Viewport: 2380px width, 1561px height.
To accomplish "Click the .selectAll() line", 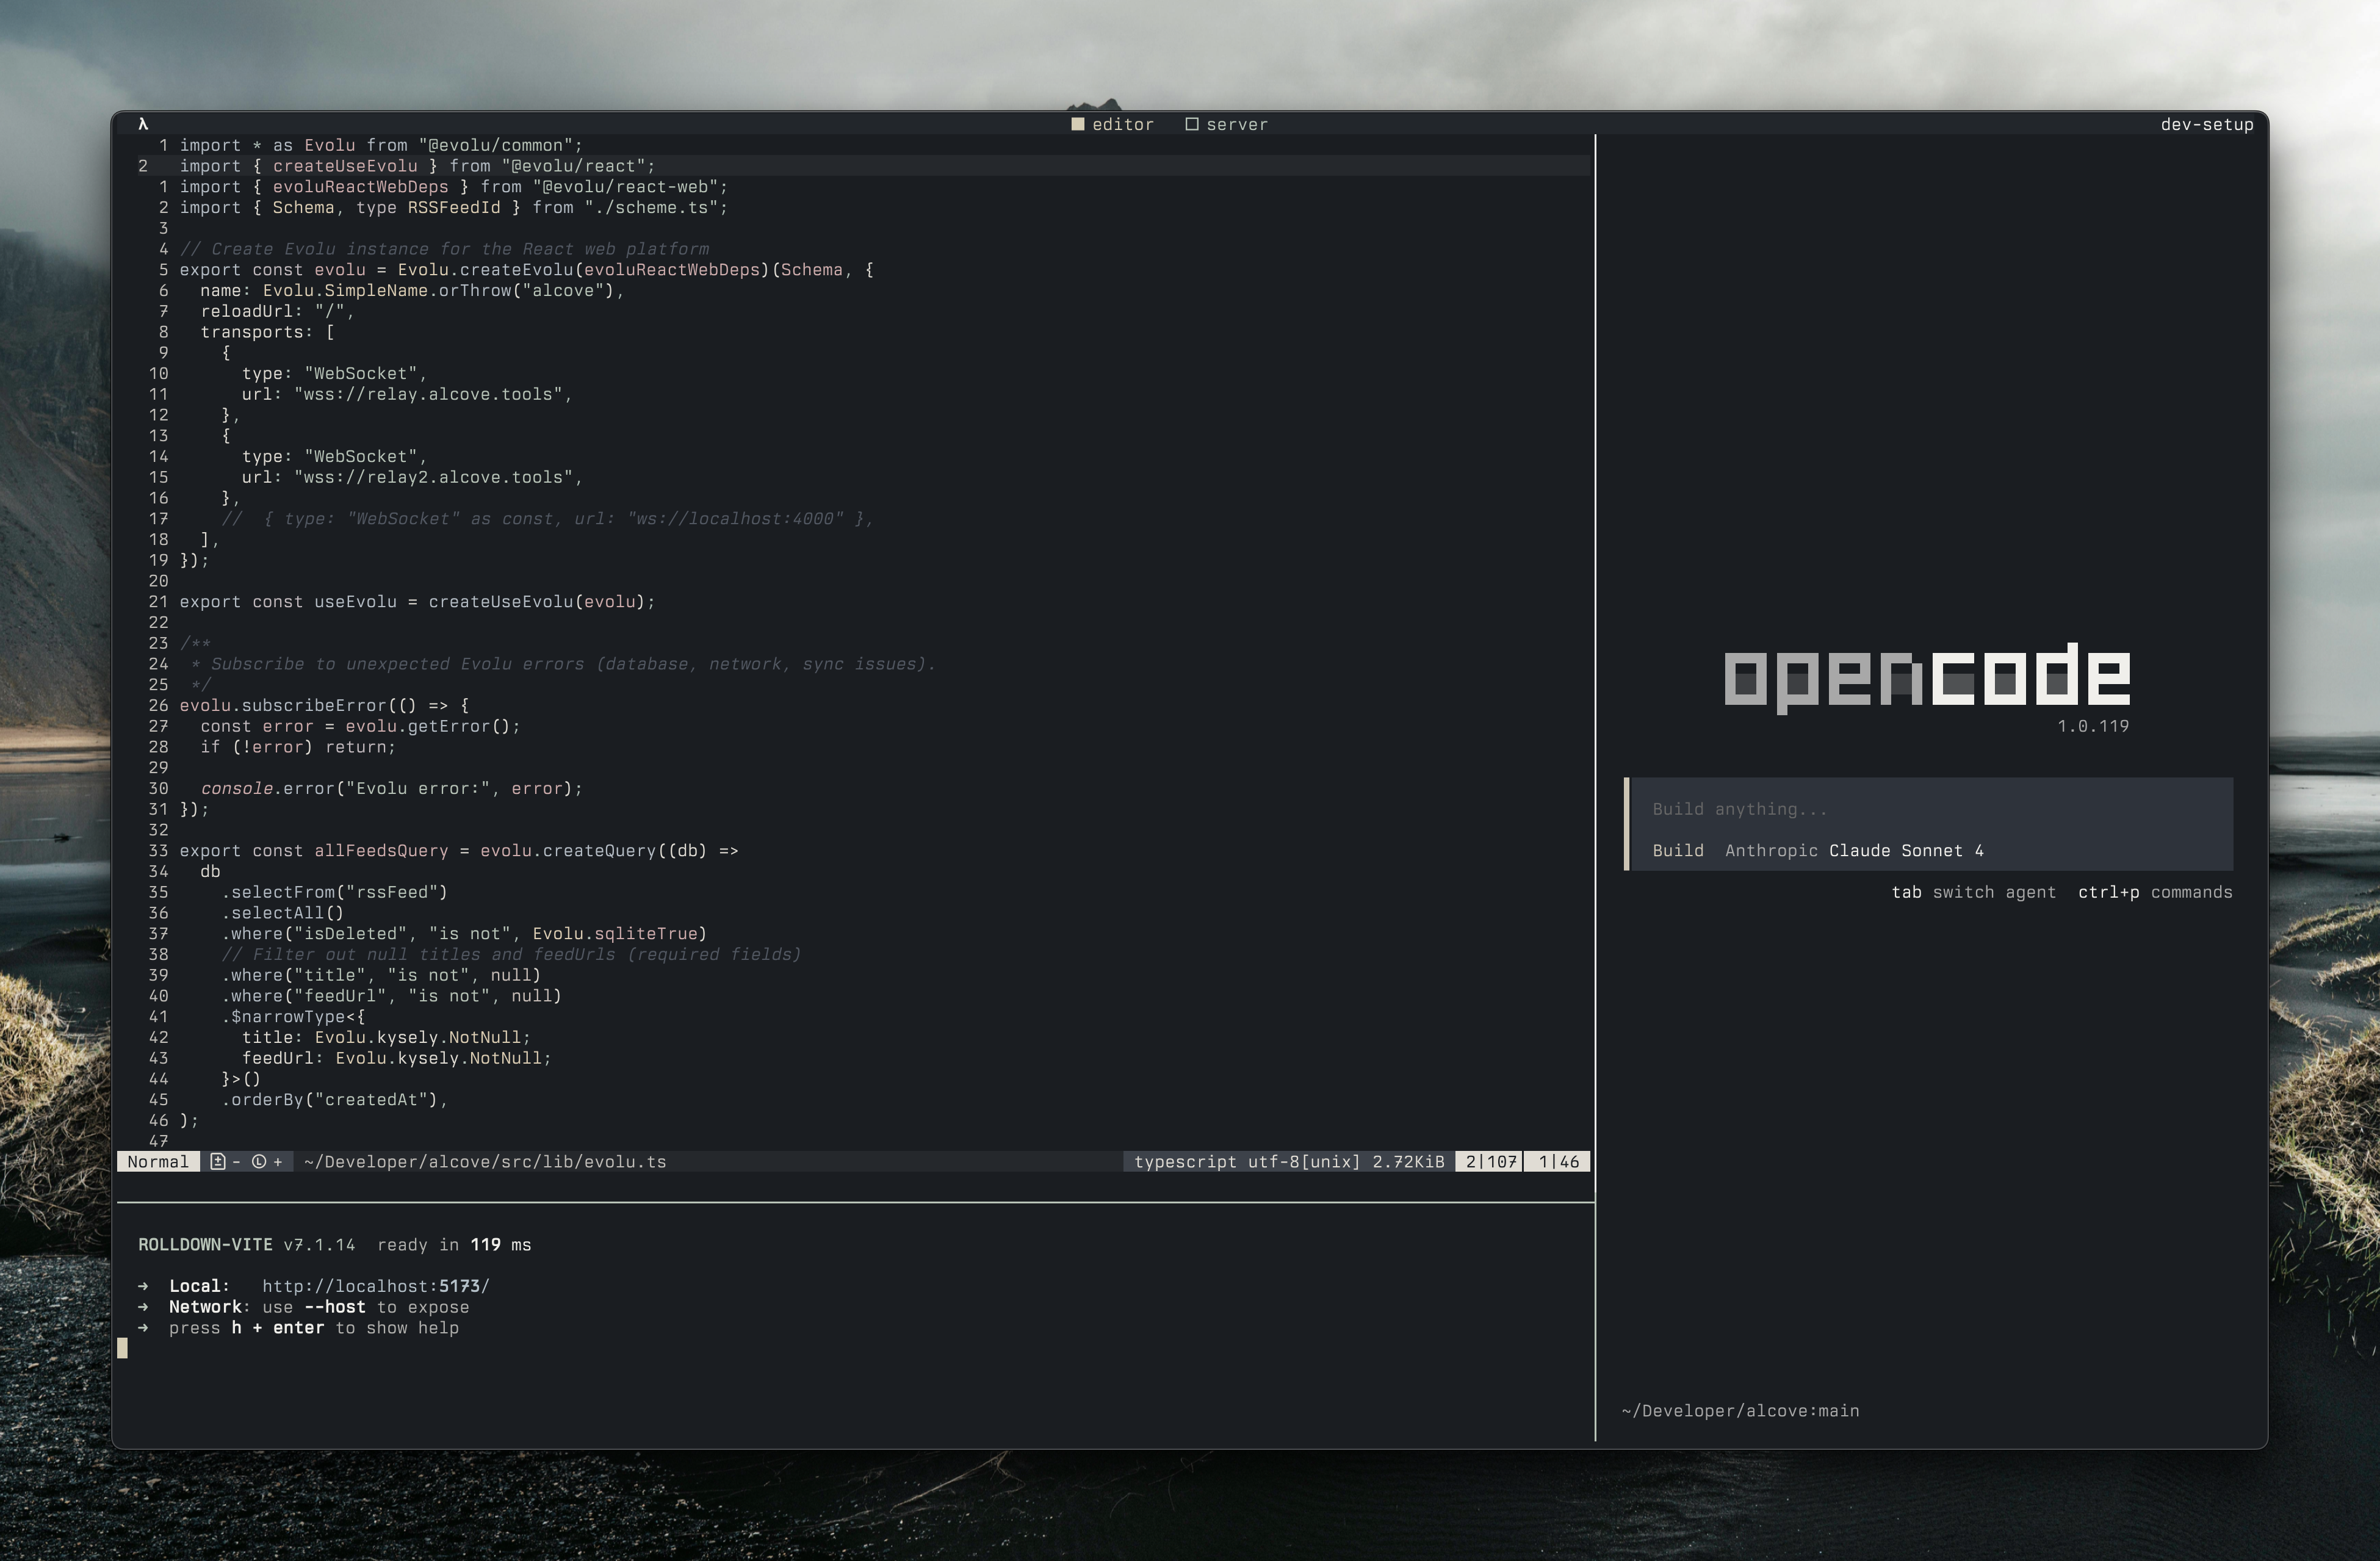I will point(282,913).
